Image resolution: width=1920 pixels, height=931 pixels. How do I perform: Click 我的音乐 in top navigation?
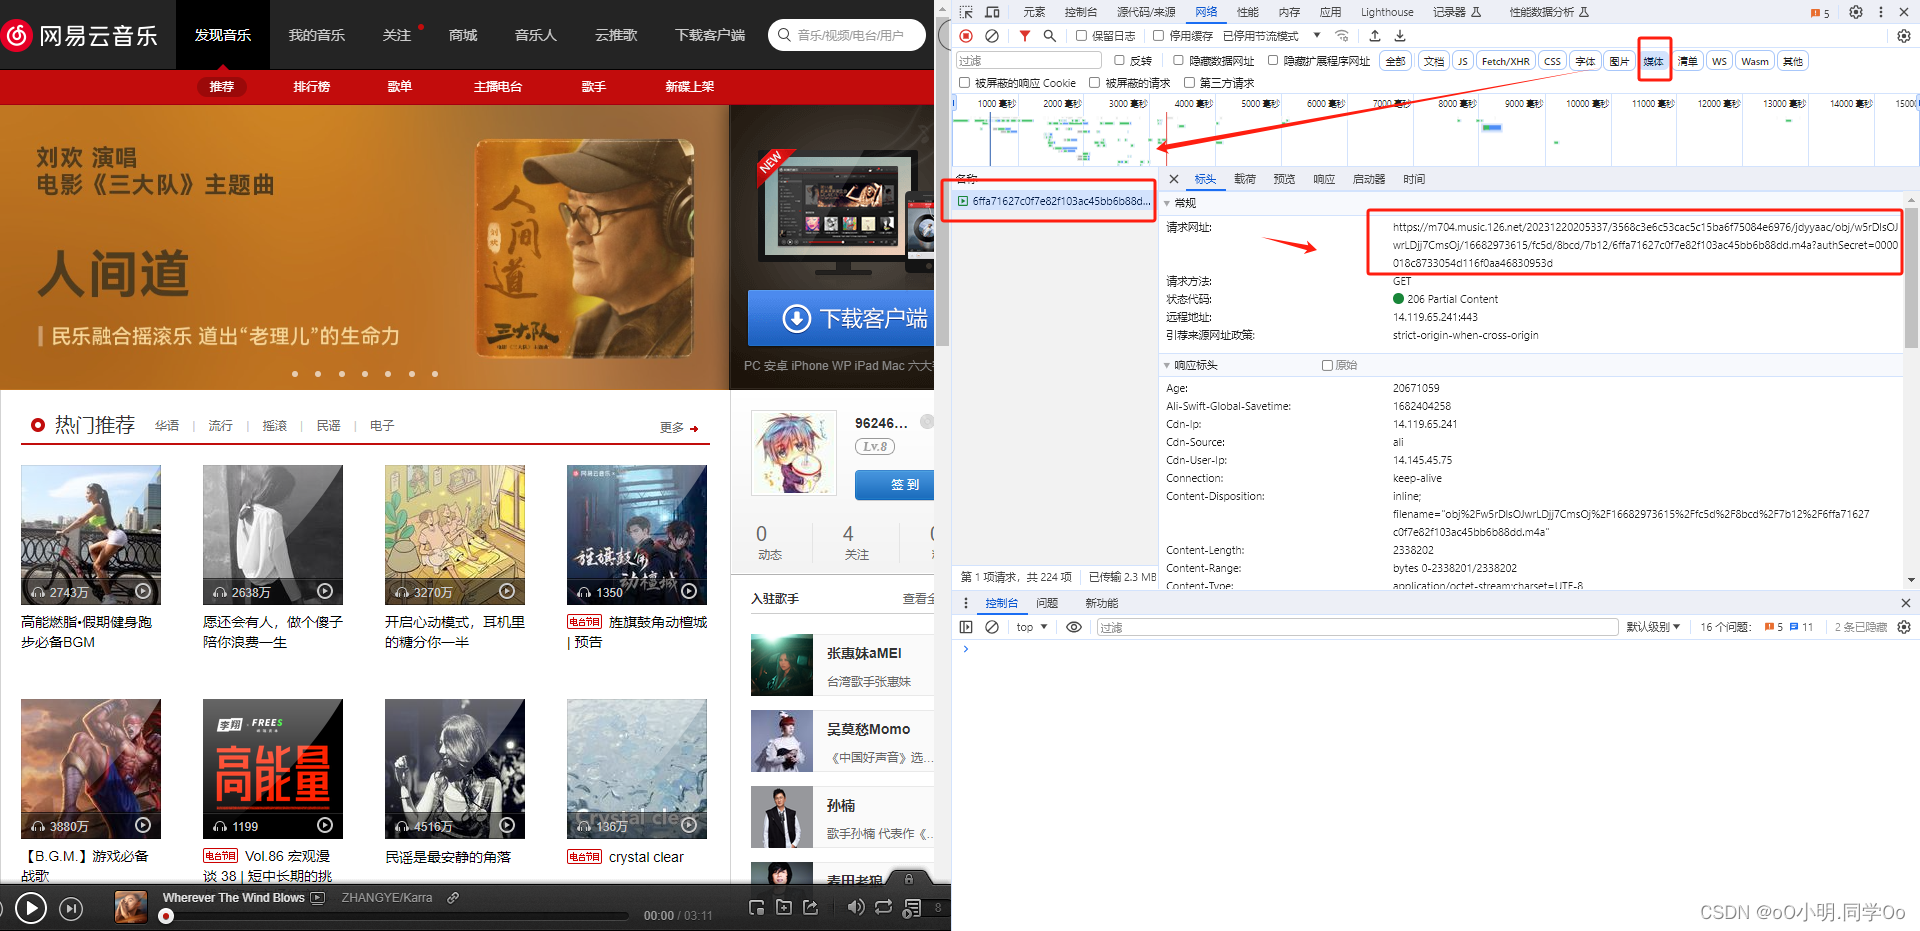click(316, 35)
